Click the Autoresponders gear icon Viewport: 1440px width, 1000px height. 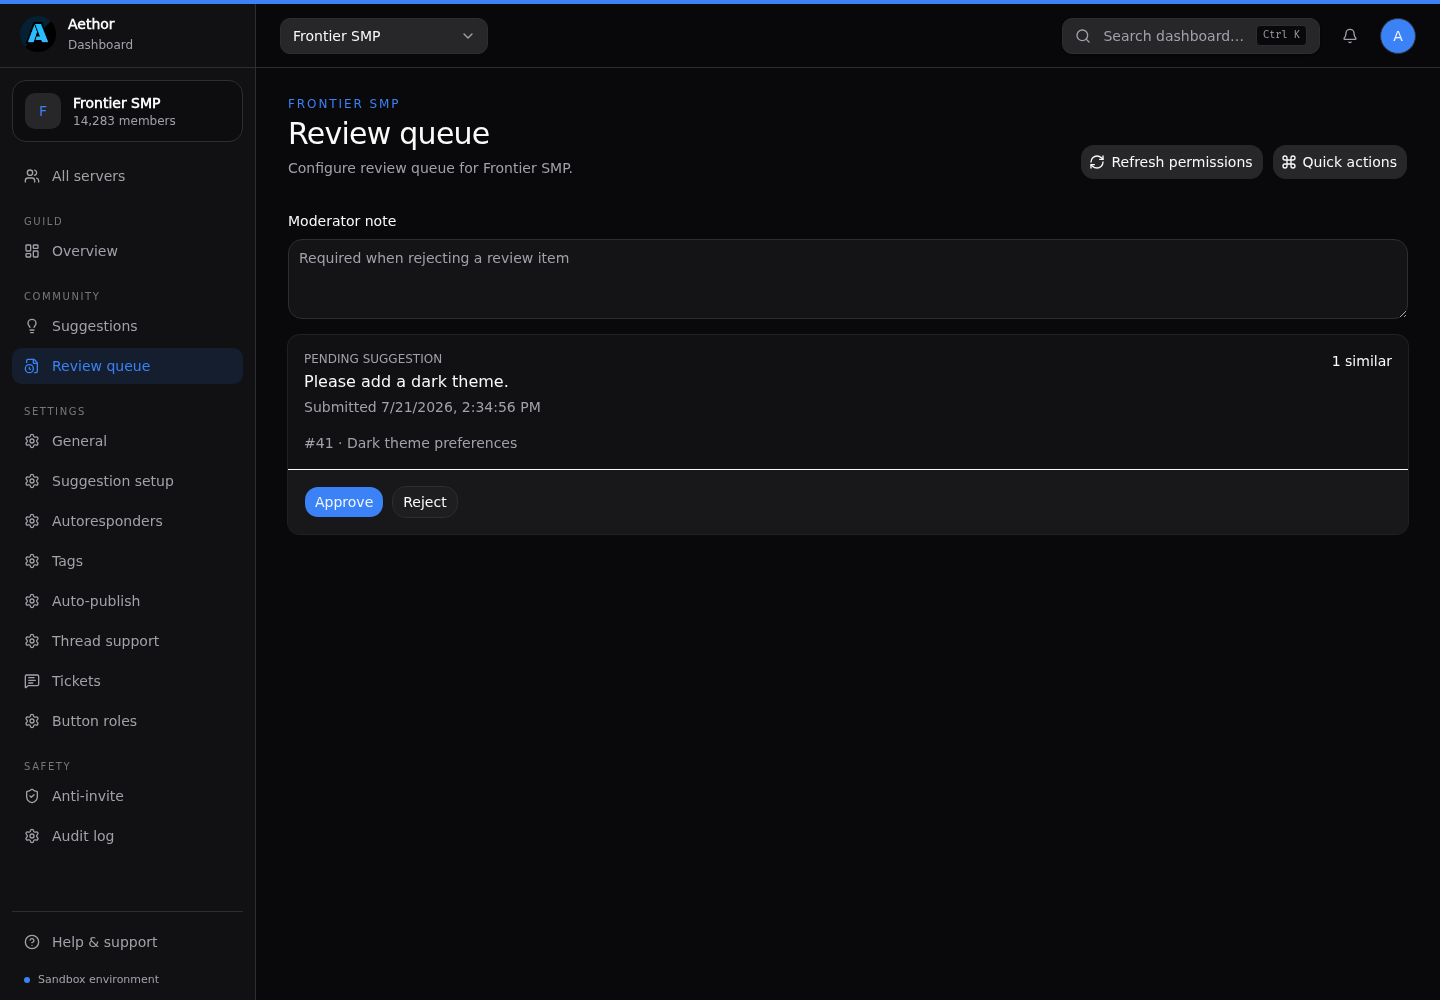point(32,521)
